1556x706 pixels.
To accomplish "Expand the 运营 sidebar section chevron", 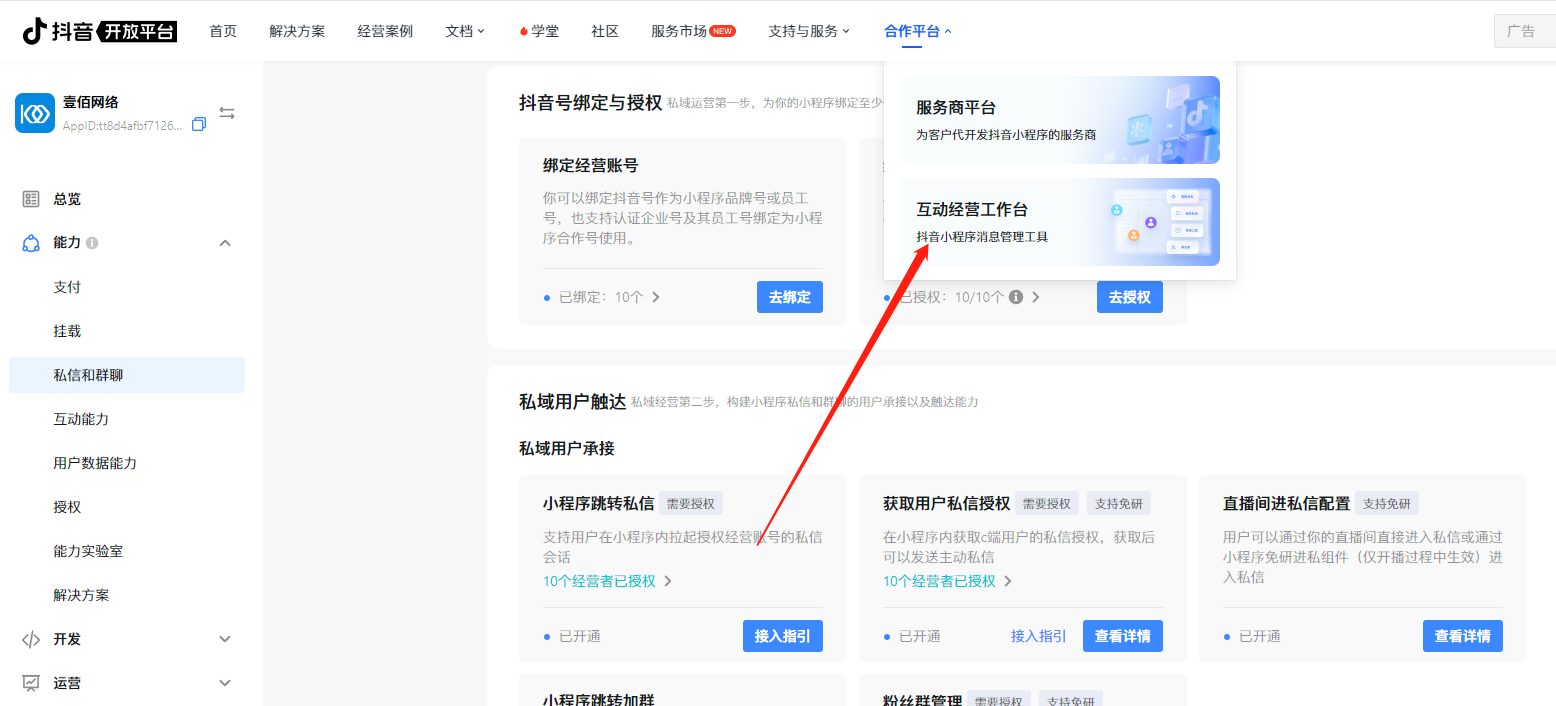I will pos(225,683).
